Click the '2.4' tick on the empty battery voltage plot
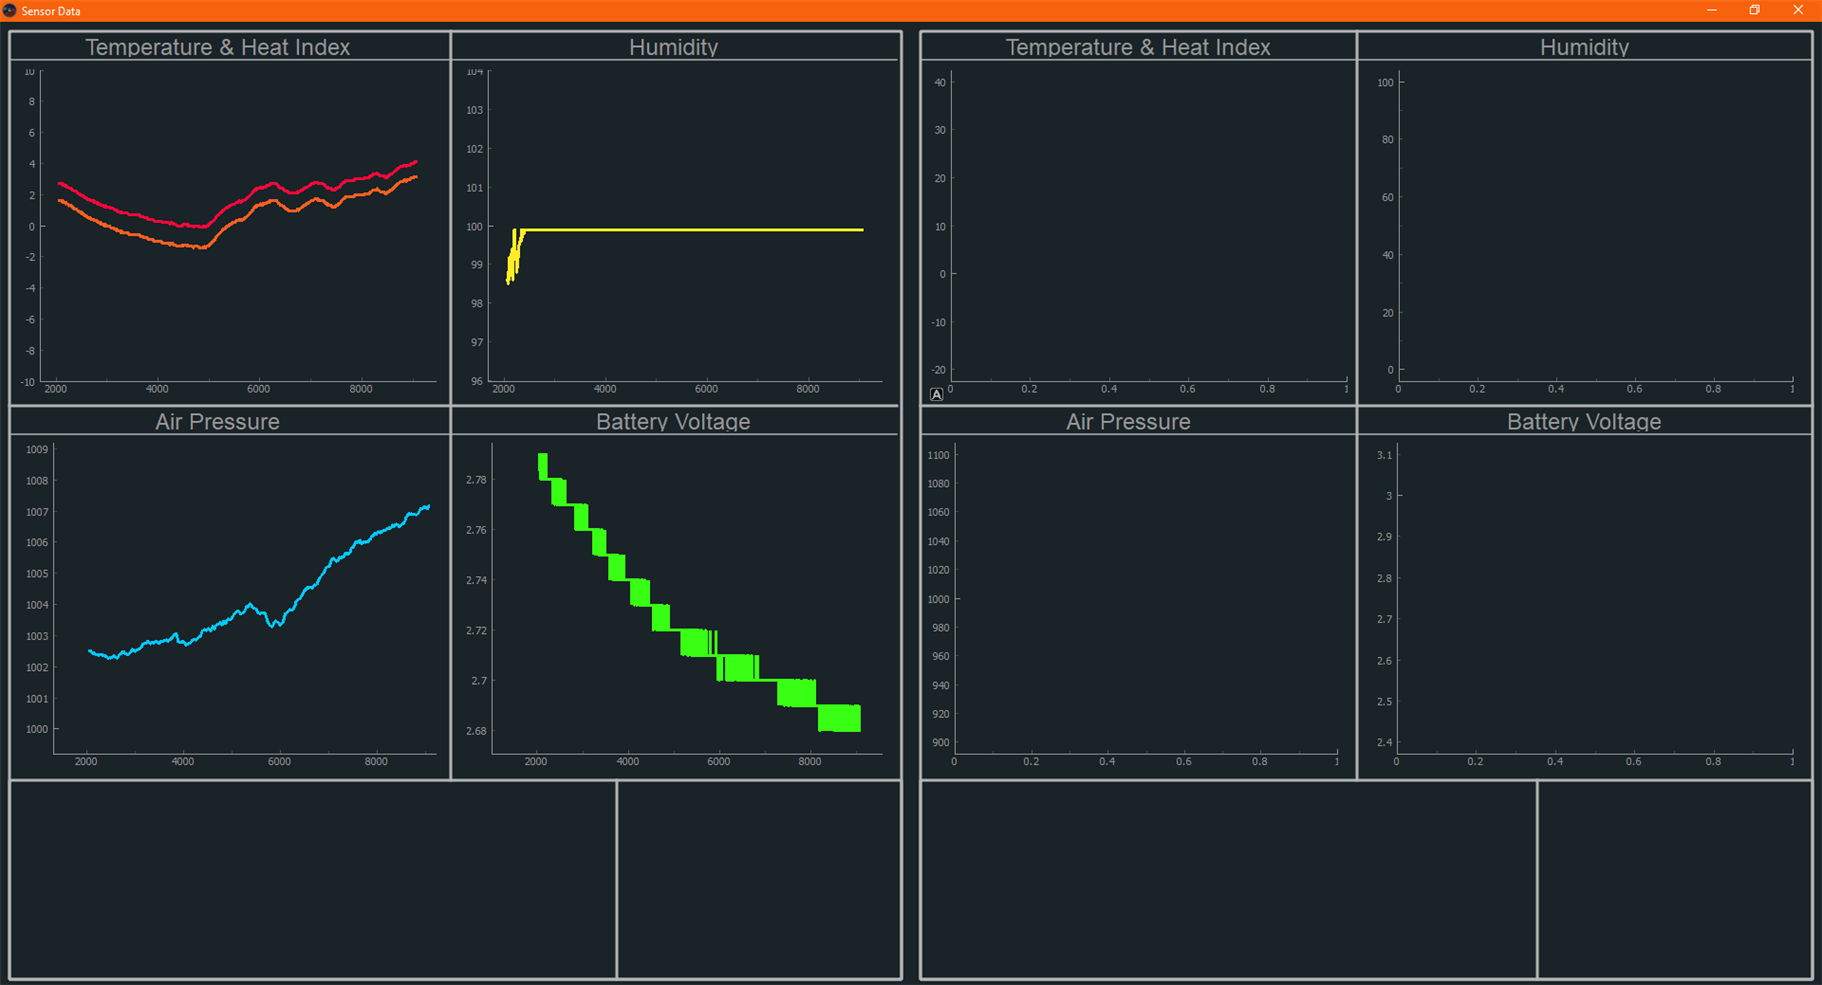This screenshot has width=1822, height=985. 1384,742
